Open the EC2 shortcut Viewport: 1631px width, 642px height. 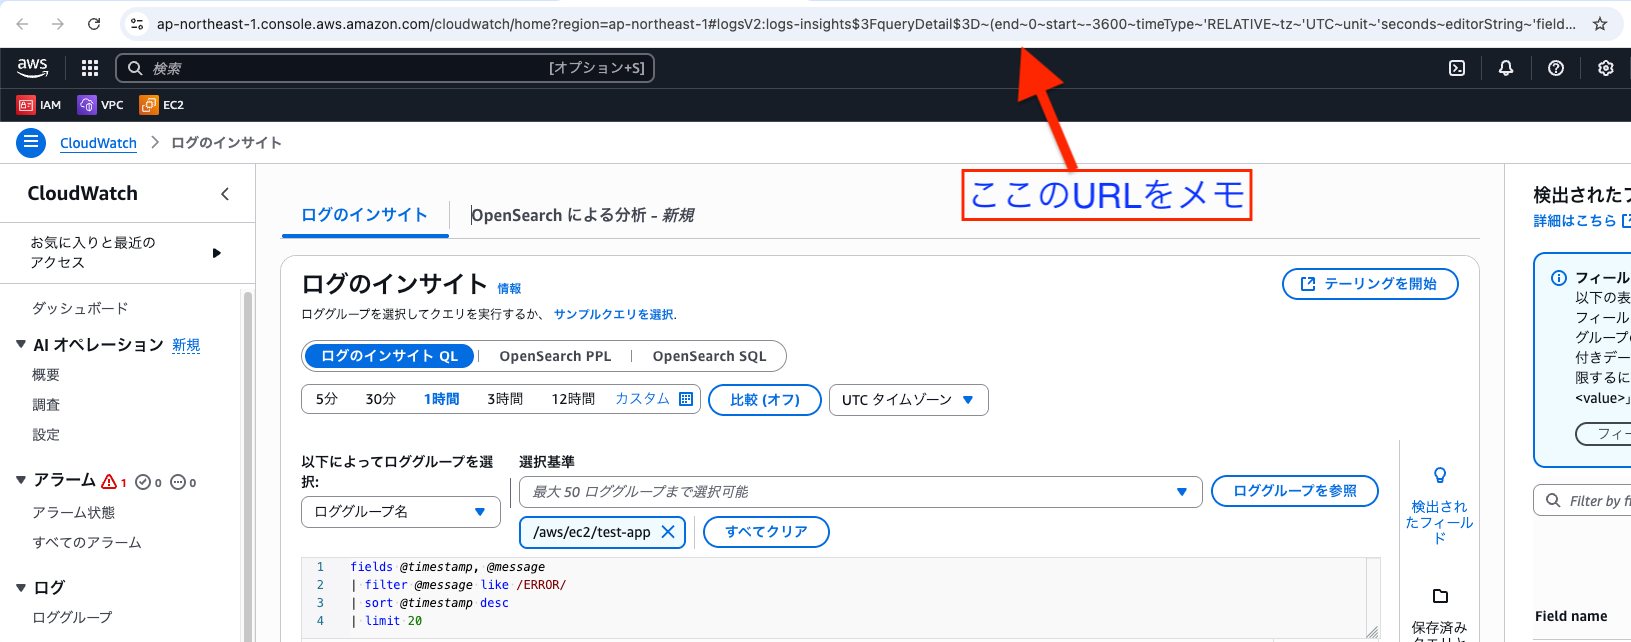pos(162,105)
